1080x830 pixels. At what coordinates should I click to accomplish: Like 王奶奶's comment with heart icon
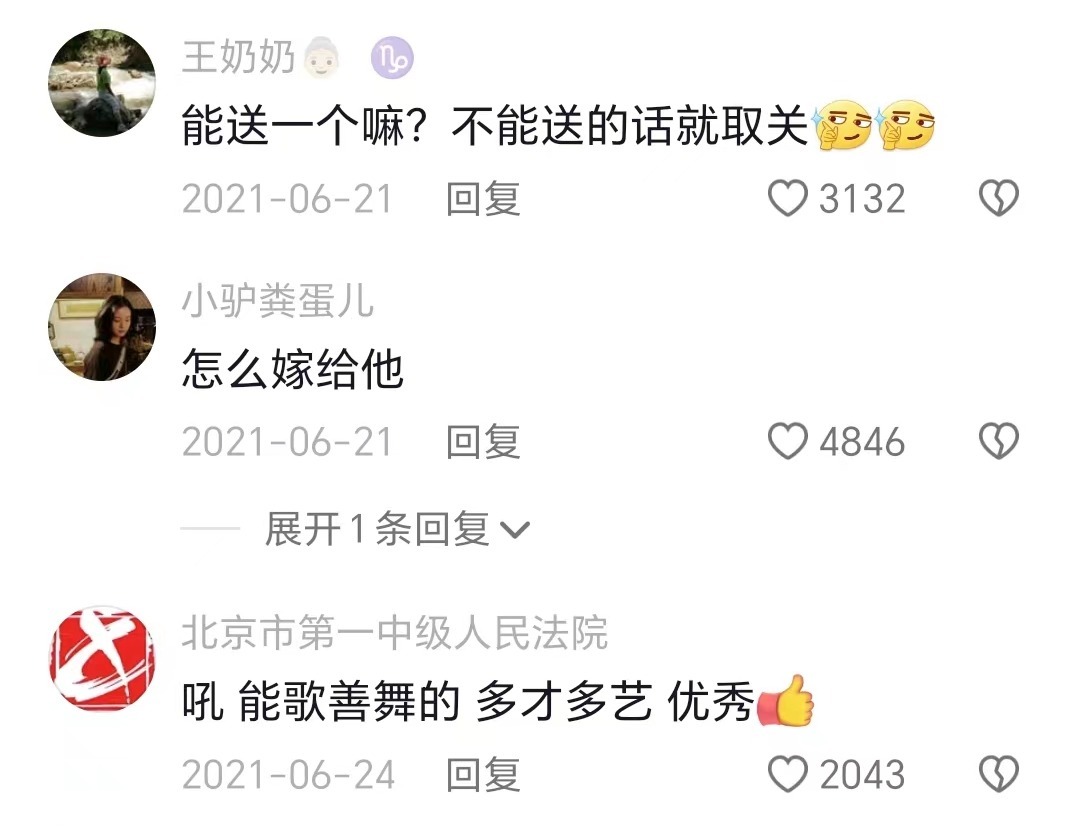[x=787, y=198]
